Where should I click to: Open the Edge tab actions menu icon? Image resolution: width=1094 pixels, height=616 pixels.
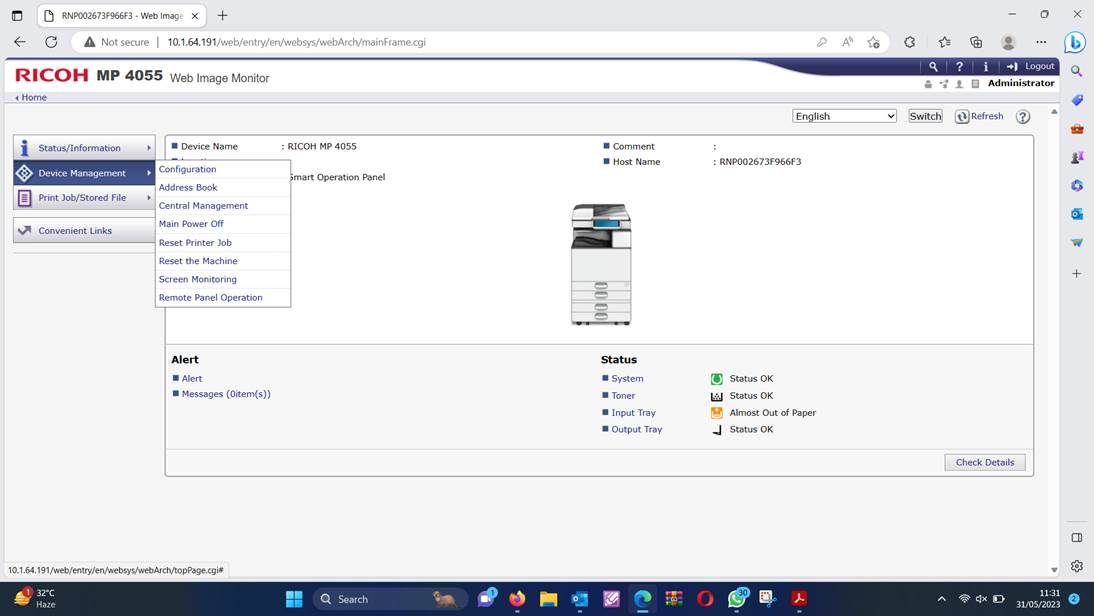pos(17,15)
